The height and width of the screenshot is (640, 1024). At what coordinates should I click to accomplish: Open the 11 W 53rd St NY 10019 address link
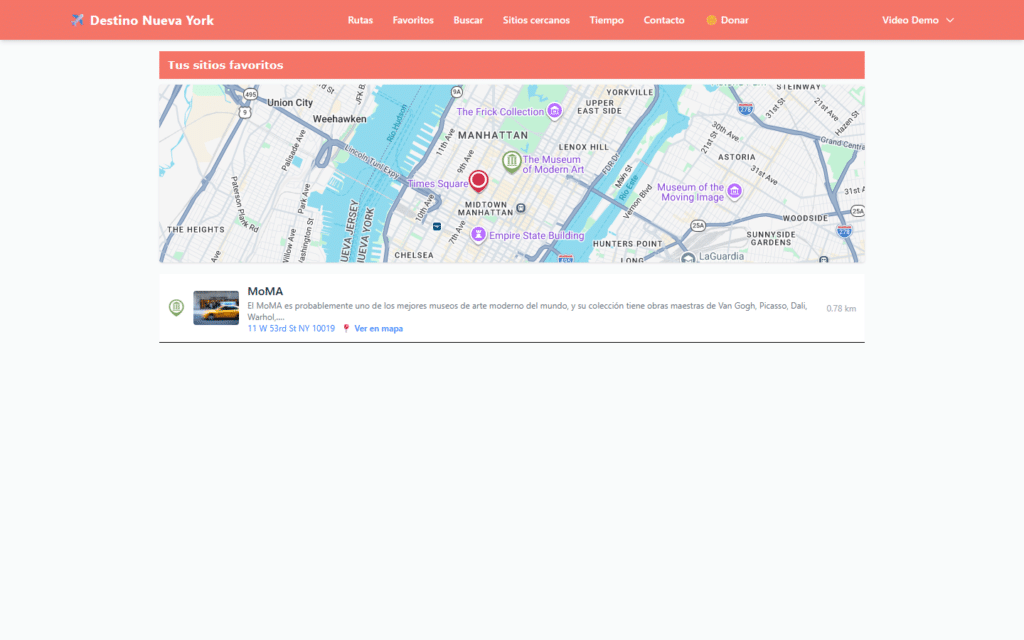point(291,327)
